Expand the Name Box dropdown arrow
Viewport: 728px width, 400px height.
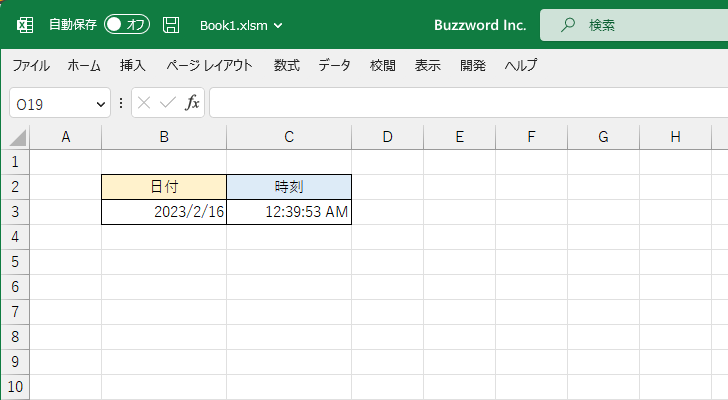(101, 104)
